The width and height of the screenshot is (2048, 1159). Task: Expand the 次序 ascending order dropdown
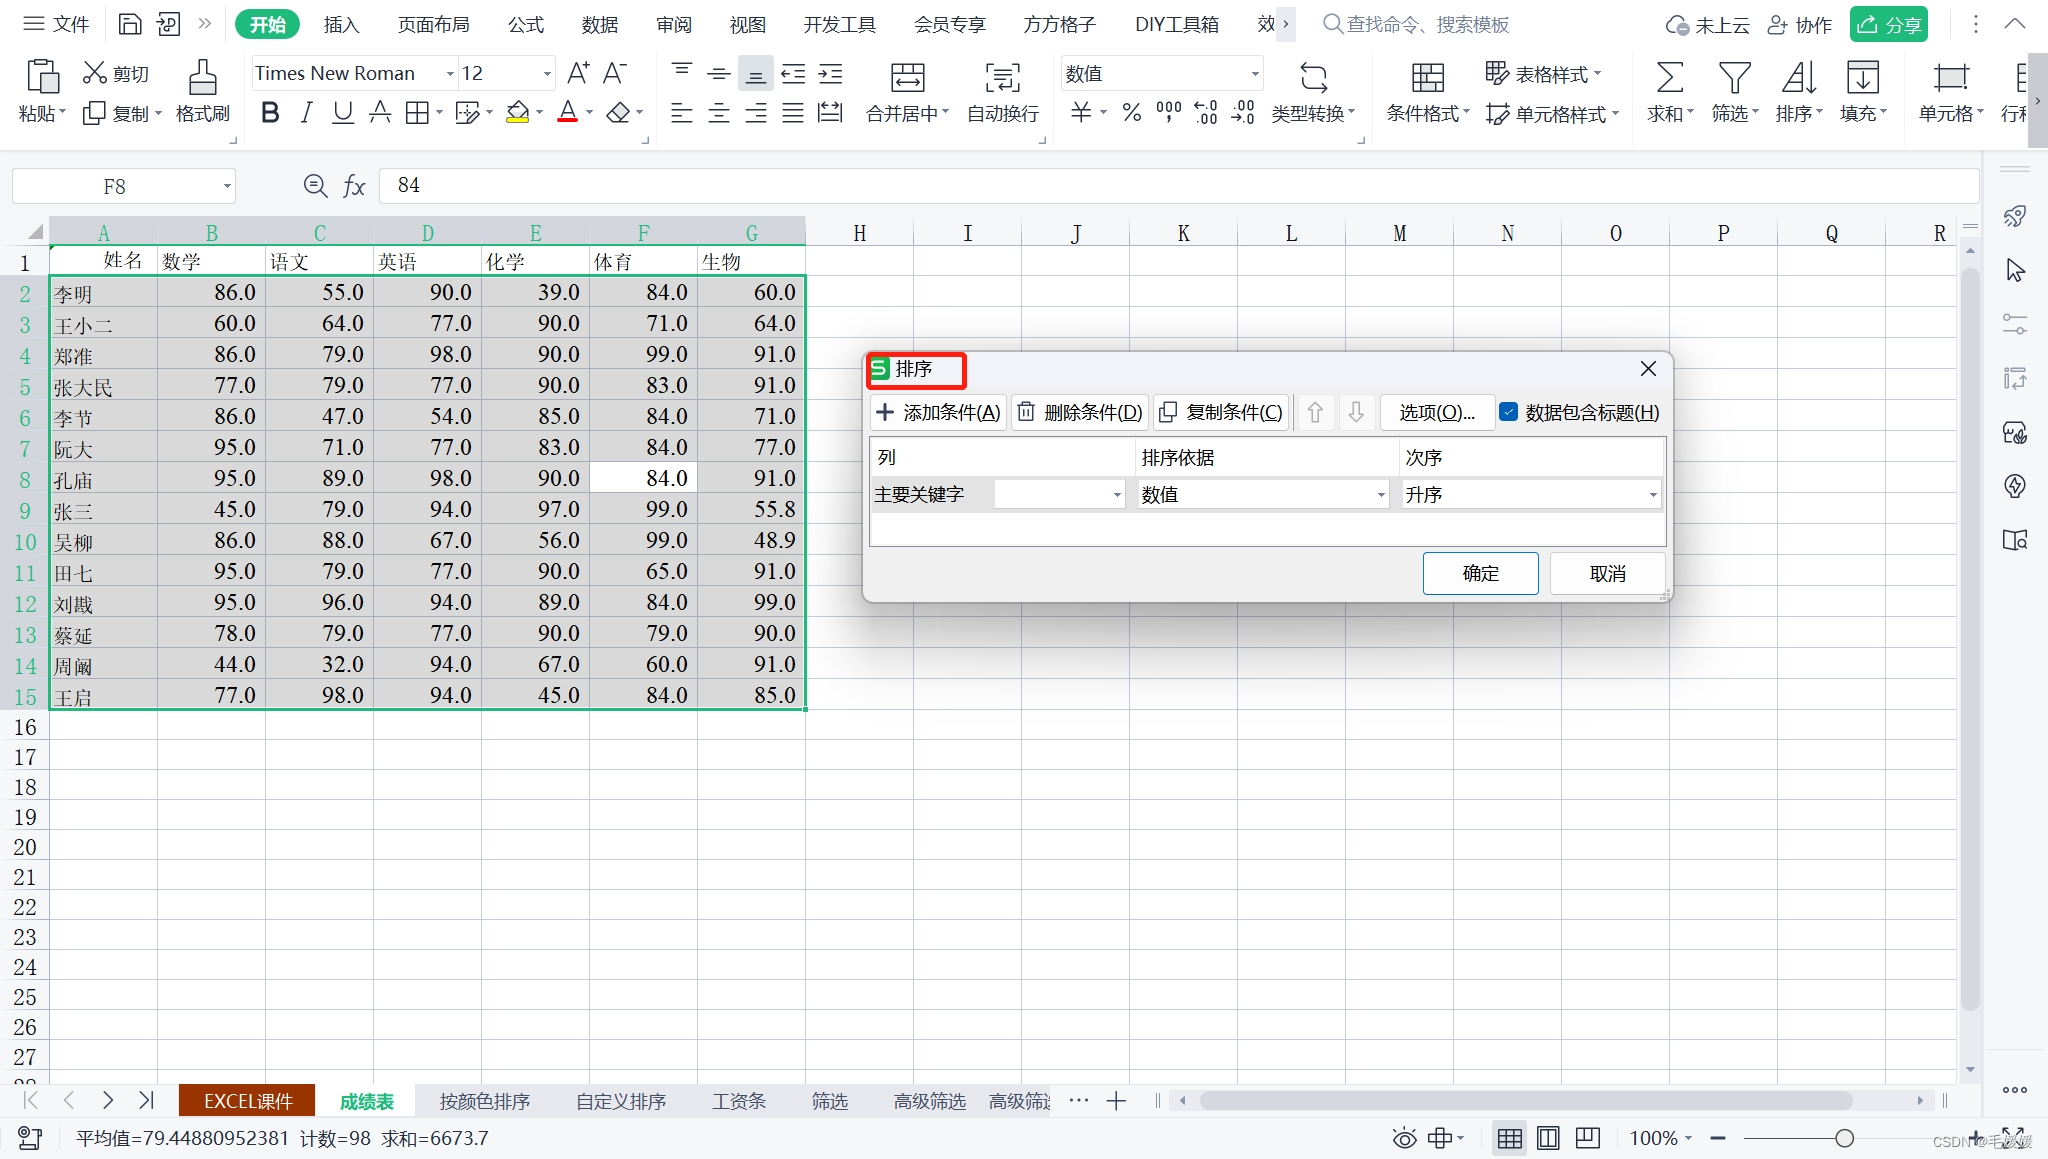click(x=1652, y=495)
